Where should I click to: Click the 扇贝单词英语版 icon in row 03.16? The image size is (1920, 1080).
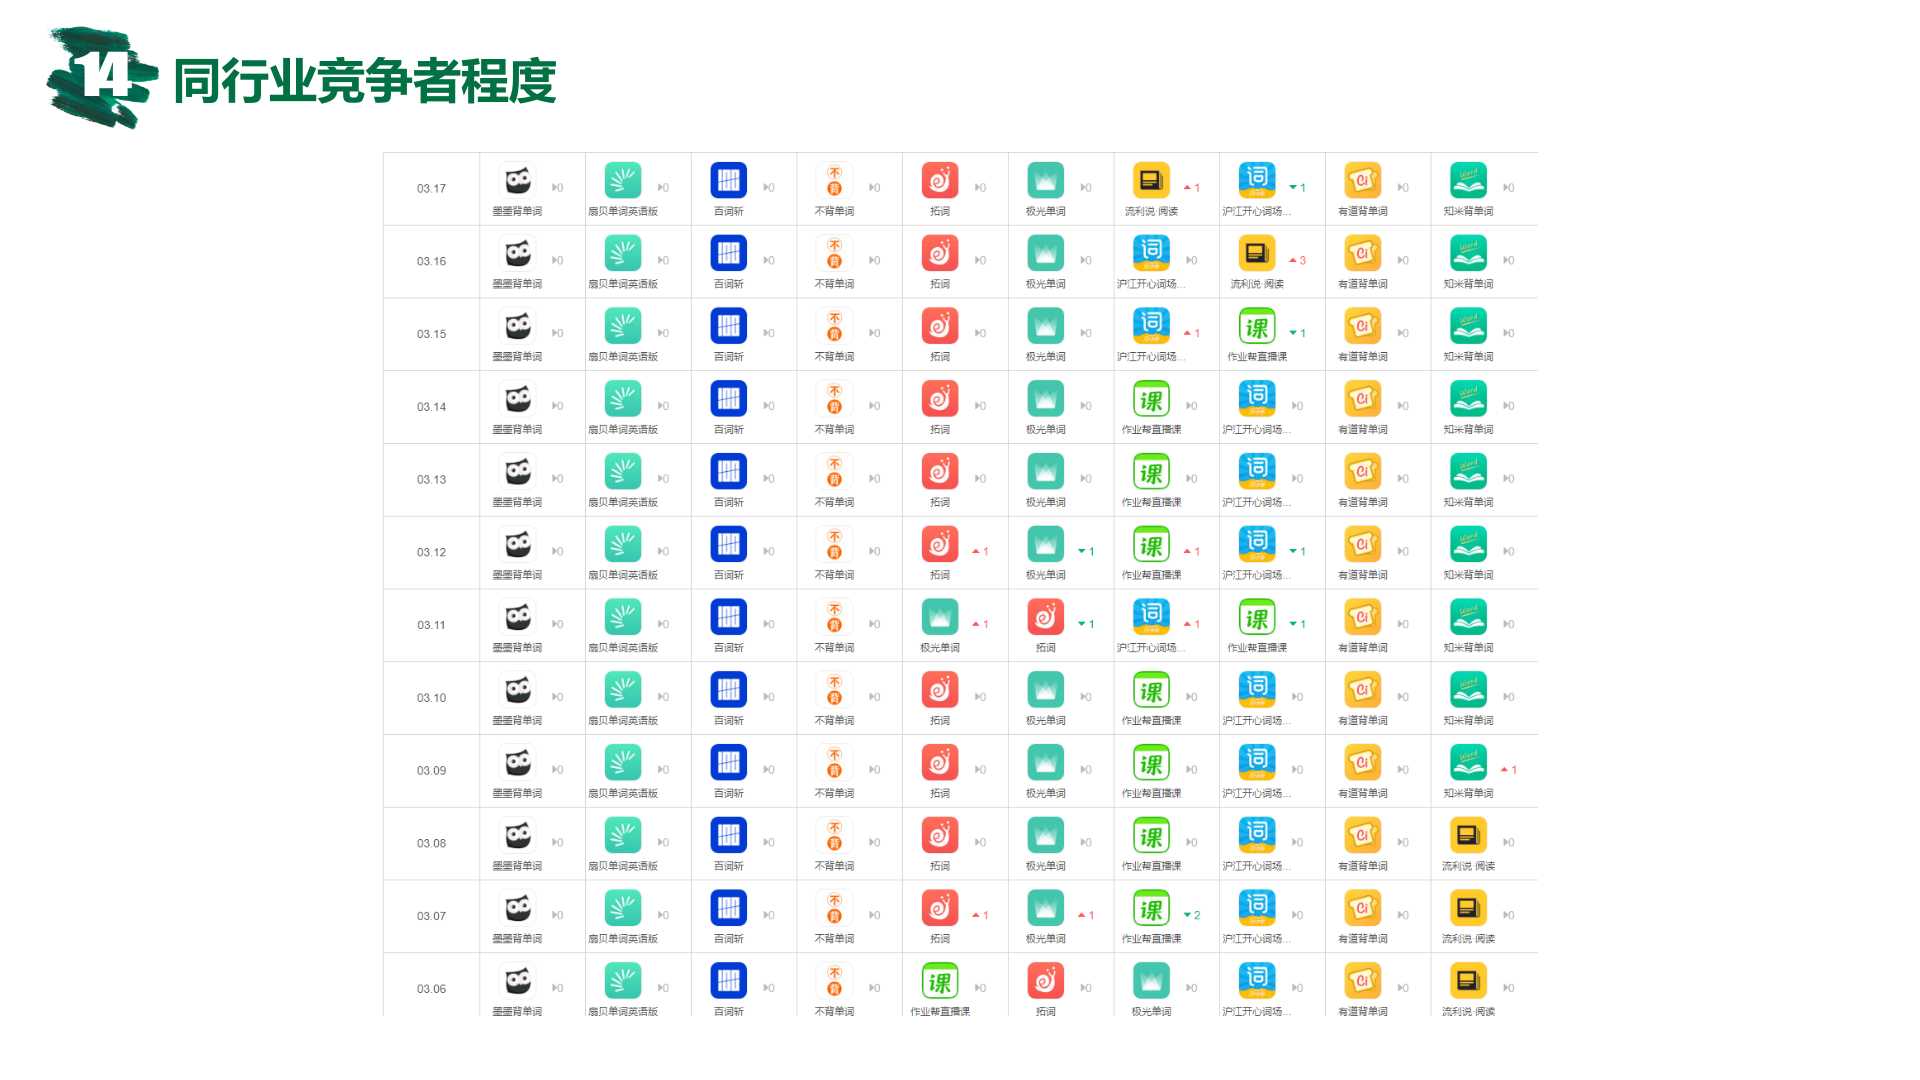coord(623,254)
